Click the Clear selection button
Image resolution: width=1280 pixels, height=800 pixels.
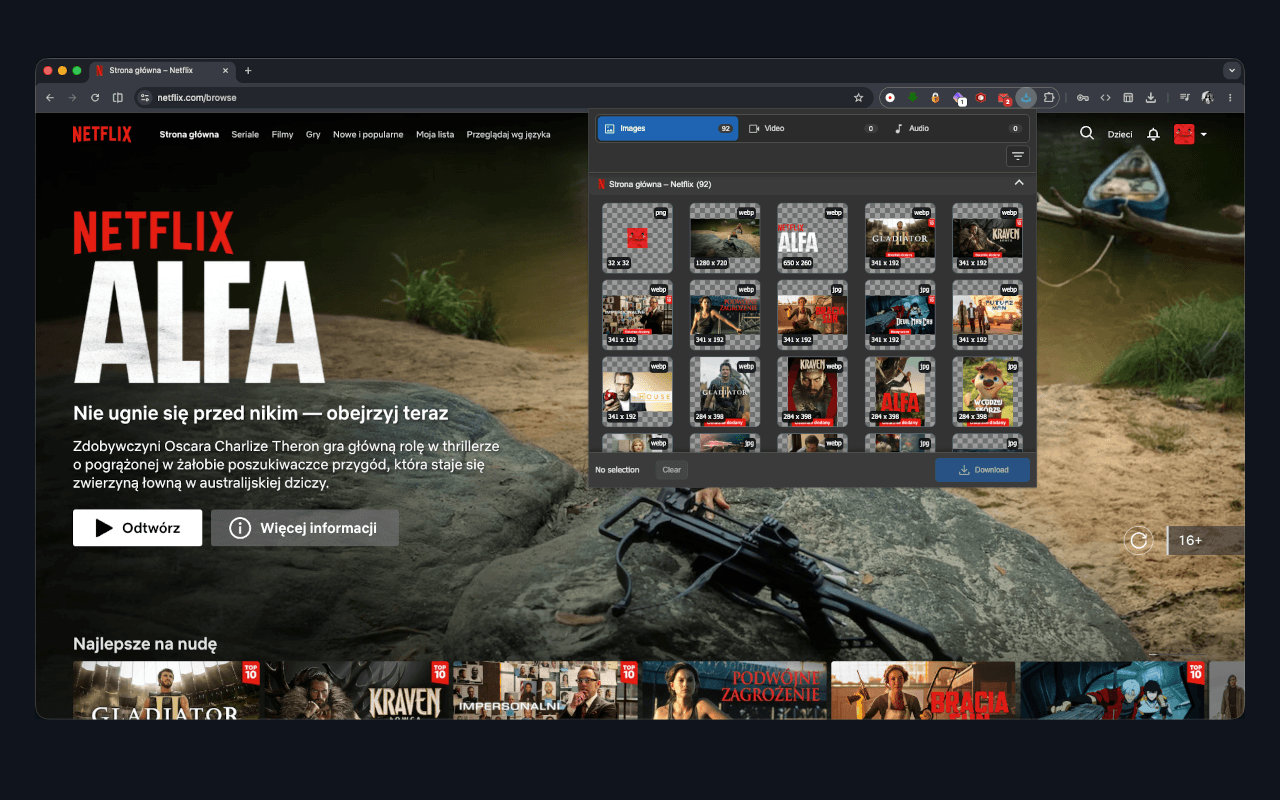672,470
